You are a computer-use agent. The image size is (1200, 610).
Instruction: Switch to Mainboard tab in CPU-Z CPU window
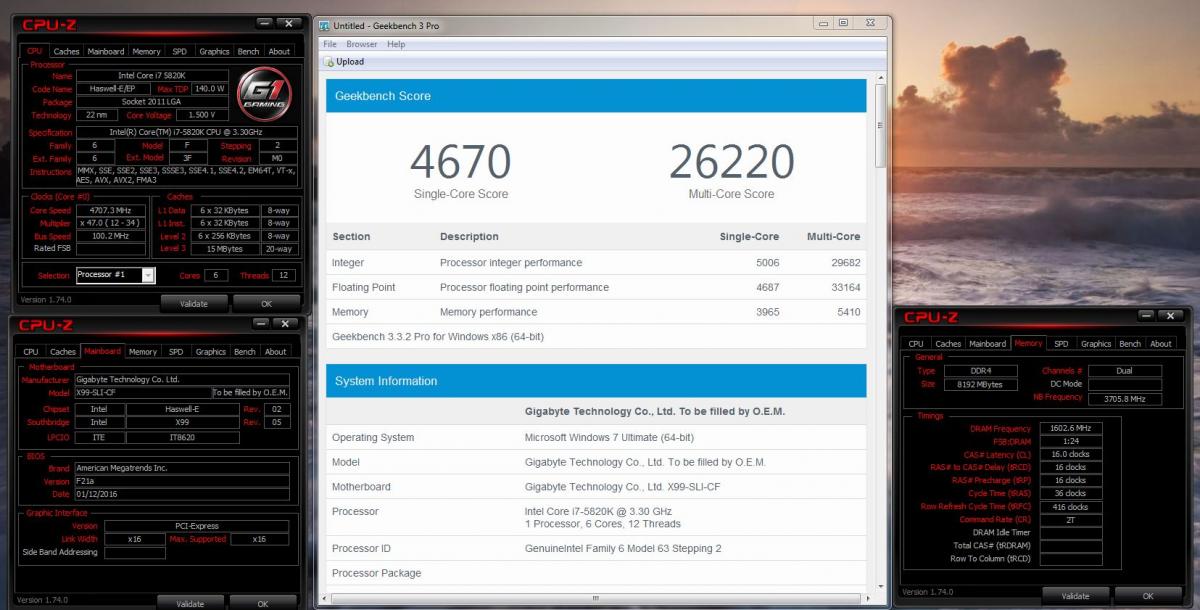(106, 51)
